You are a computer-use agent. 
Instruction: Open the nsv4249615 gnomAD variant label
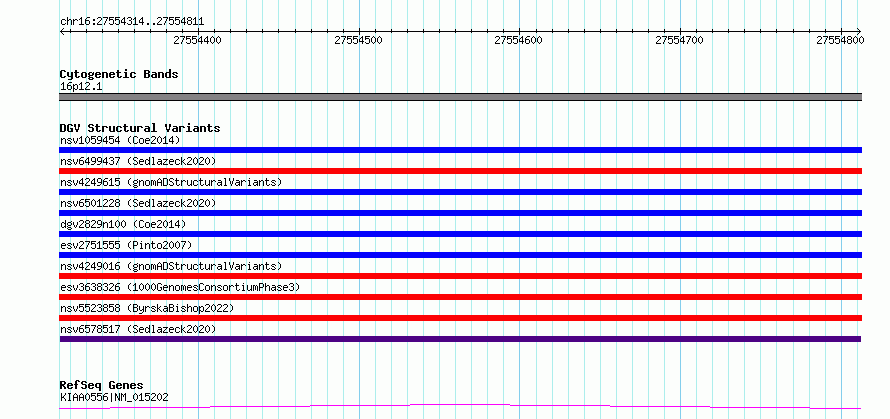[x=171, y=182]
